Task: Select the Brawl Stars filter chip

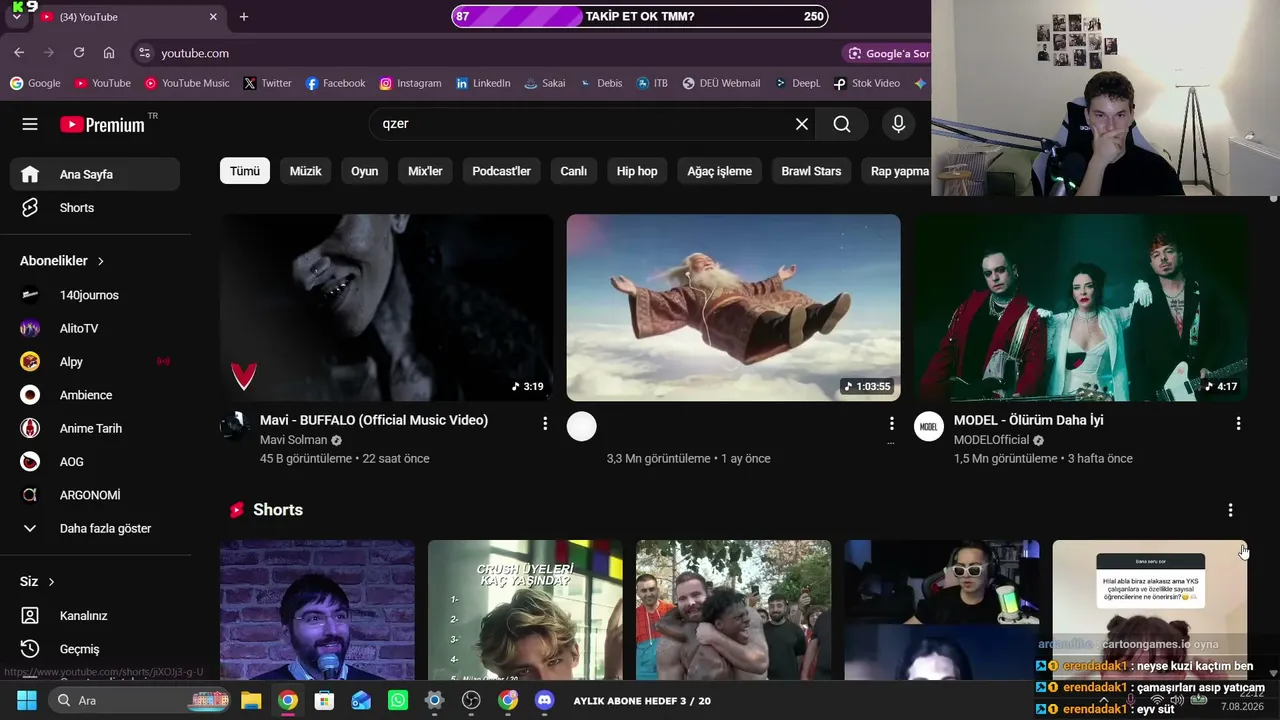Action: point(811,171)
